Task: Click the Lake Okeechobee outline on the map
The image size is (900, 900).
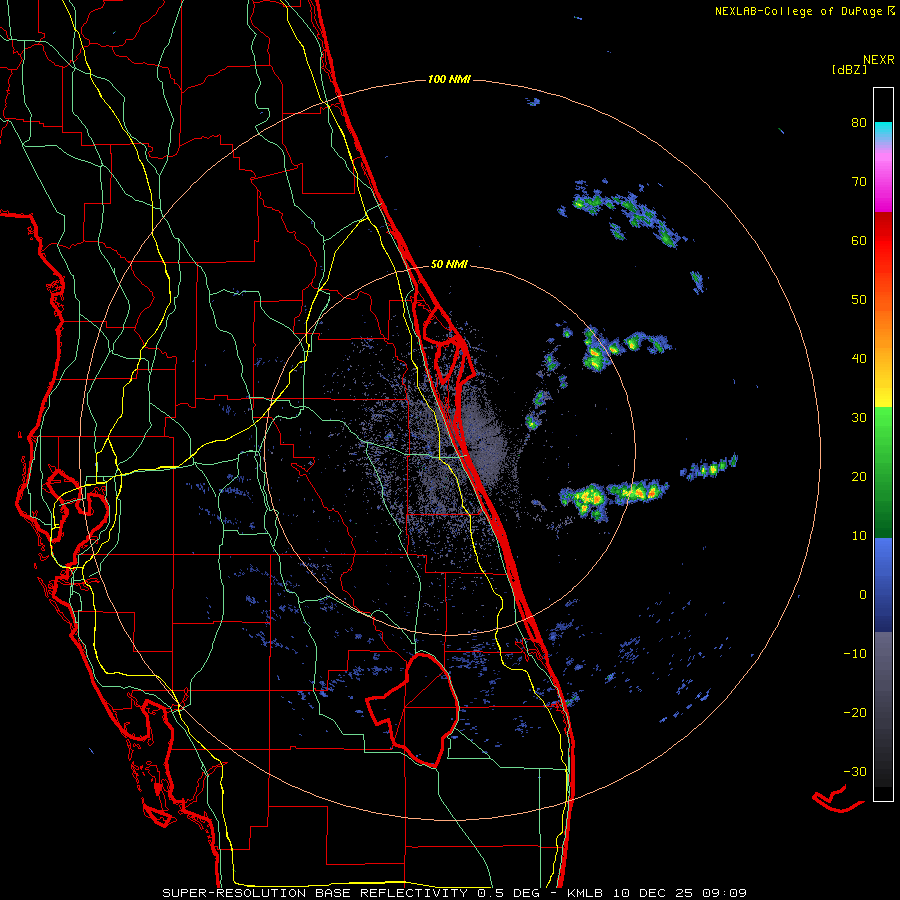Action: (x=413, y=709)
